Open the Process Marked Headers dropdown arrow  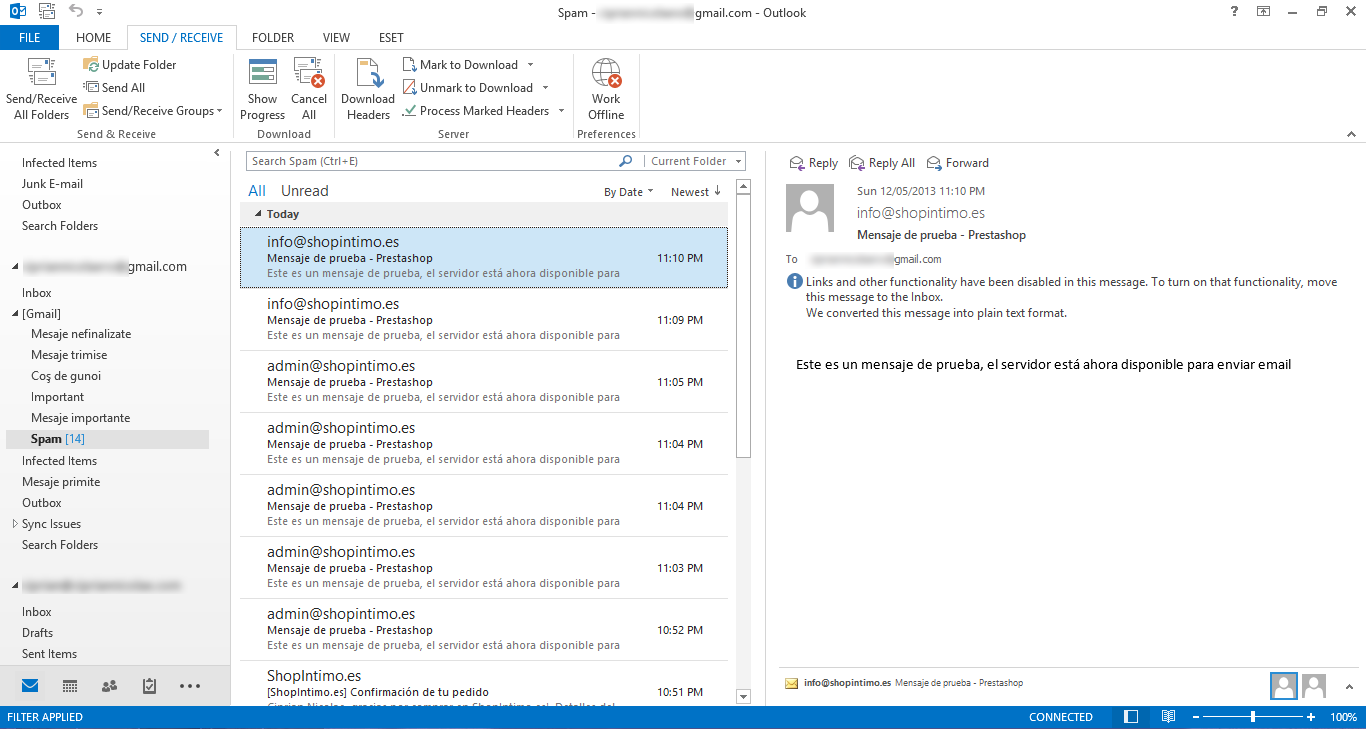(561, 111)
